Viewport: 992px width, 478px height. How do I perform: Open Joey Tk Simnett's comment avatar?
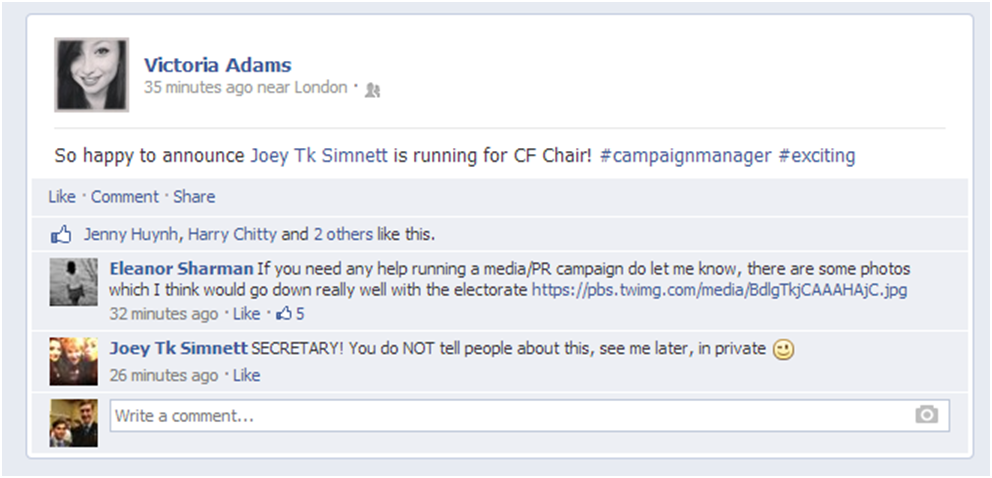click(74, 361)
